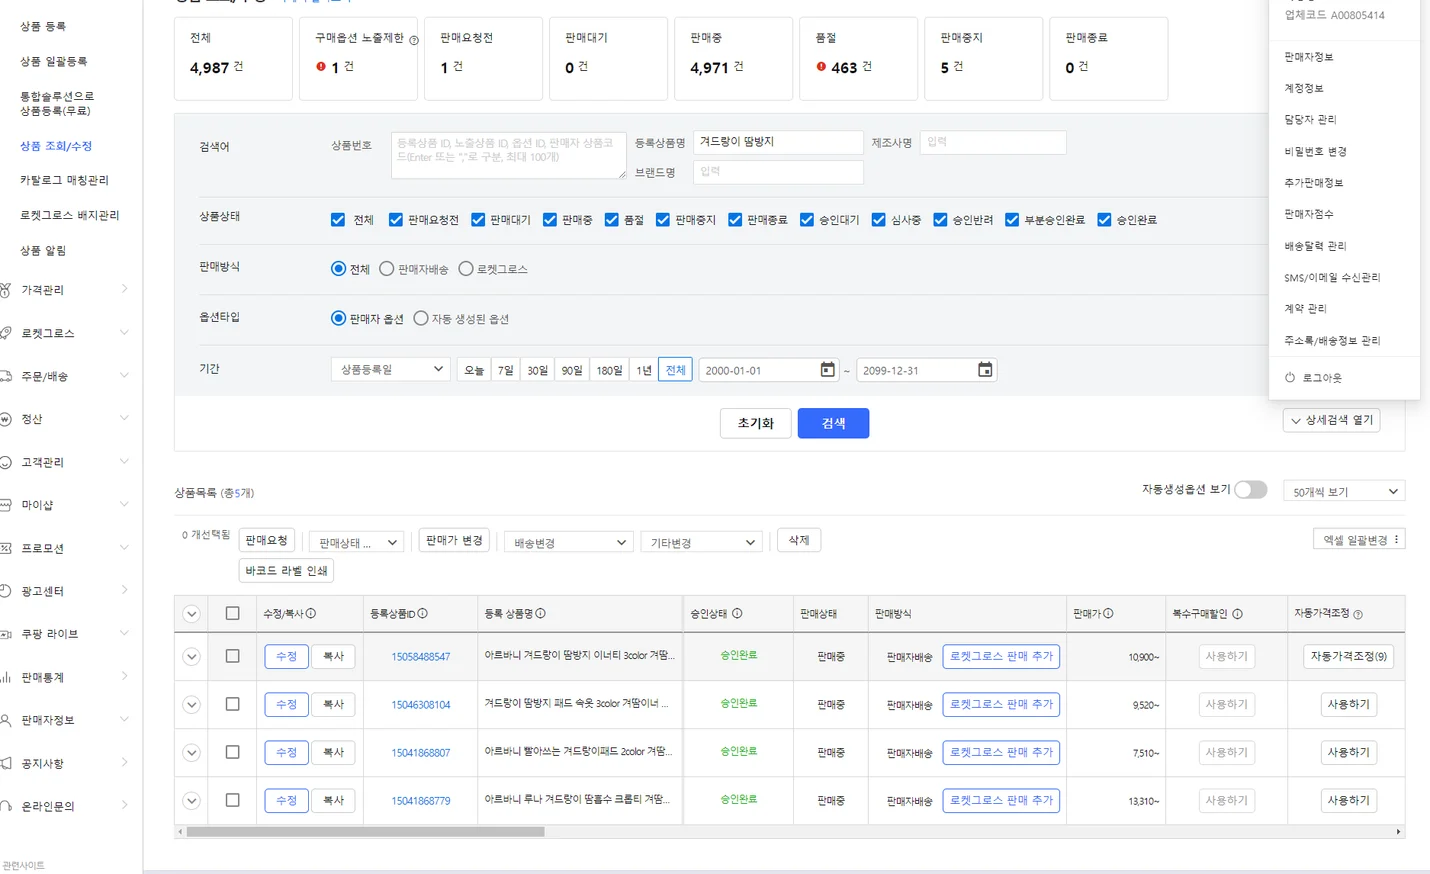Click the info icon next to 승인상태
Viewport: 1430px width, 874px height.
pos(737,613)
